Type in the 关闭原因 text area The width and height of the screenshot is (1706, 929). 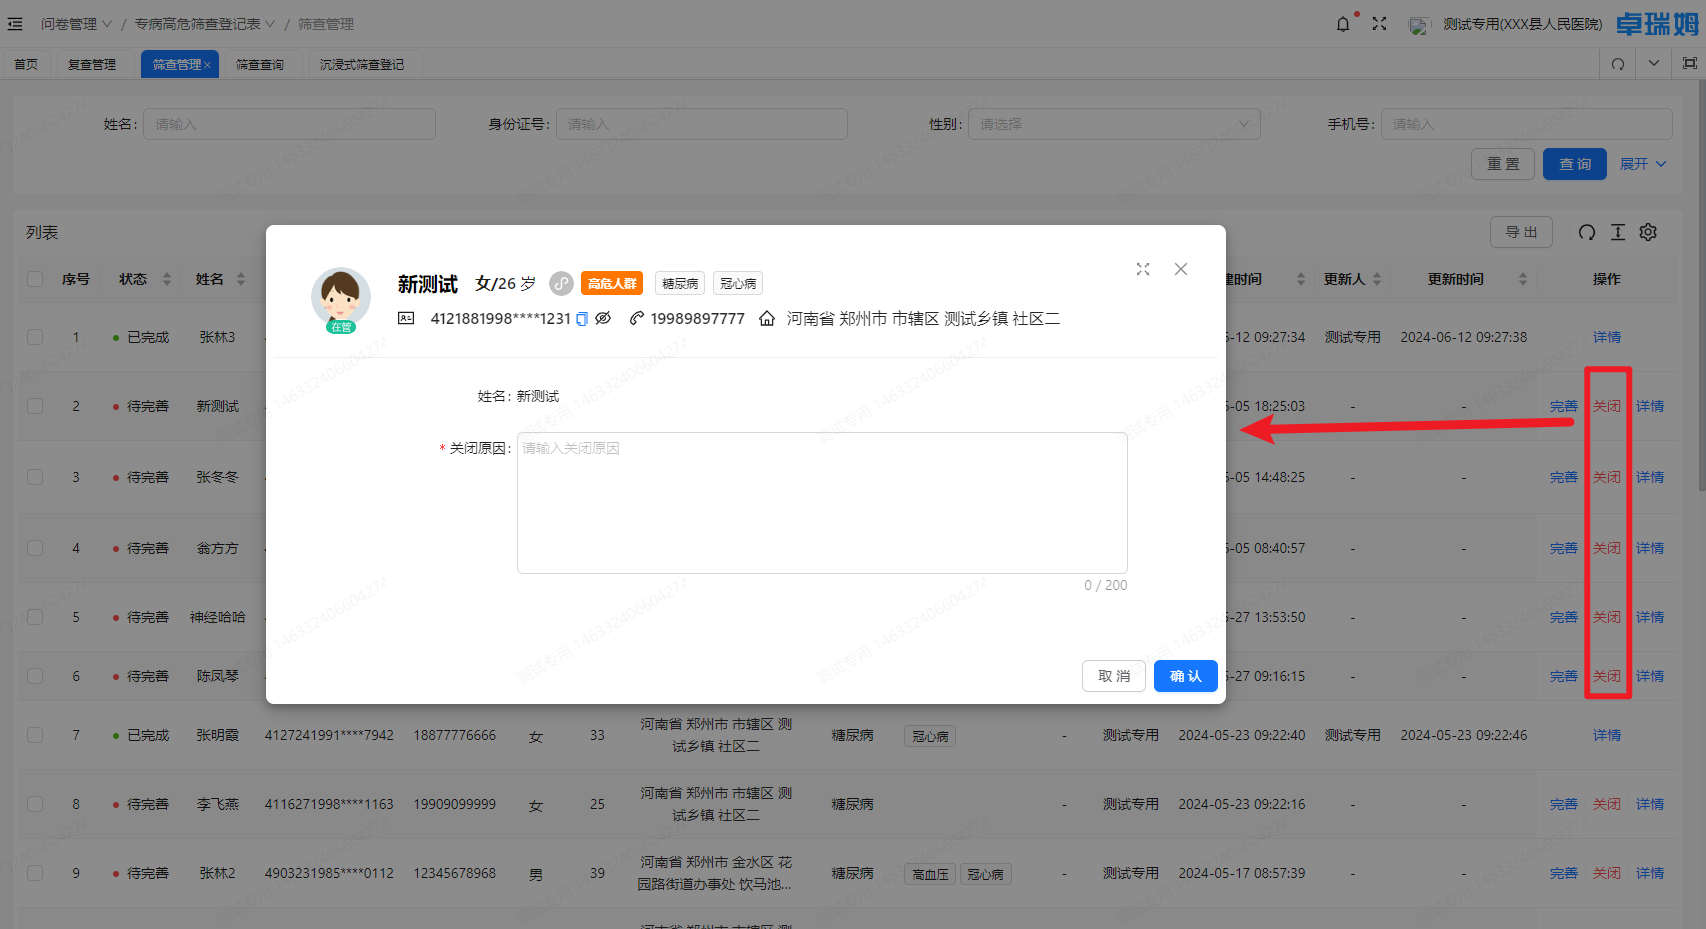point(821,502)
